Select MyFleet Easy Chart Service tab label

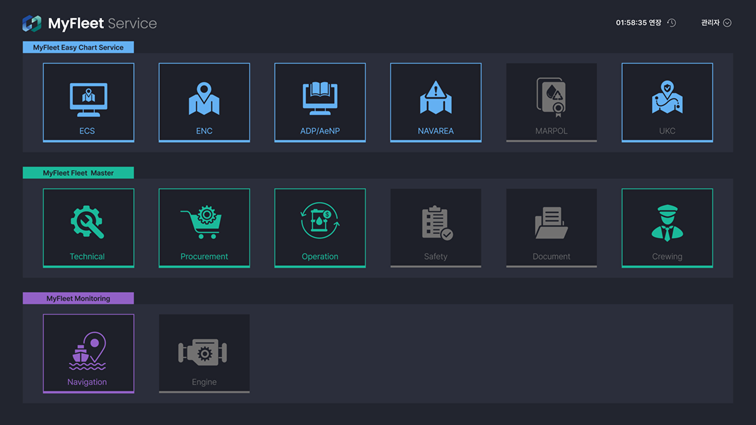point(78,47)
